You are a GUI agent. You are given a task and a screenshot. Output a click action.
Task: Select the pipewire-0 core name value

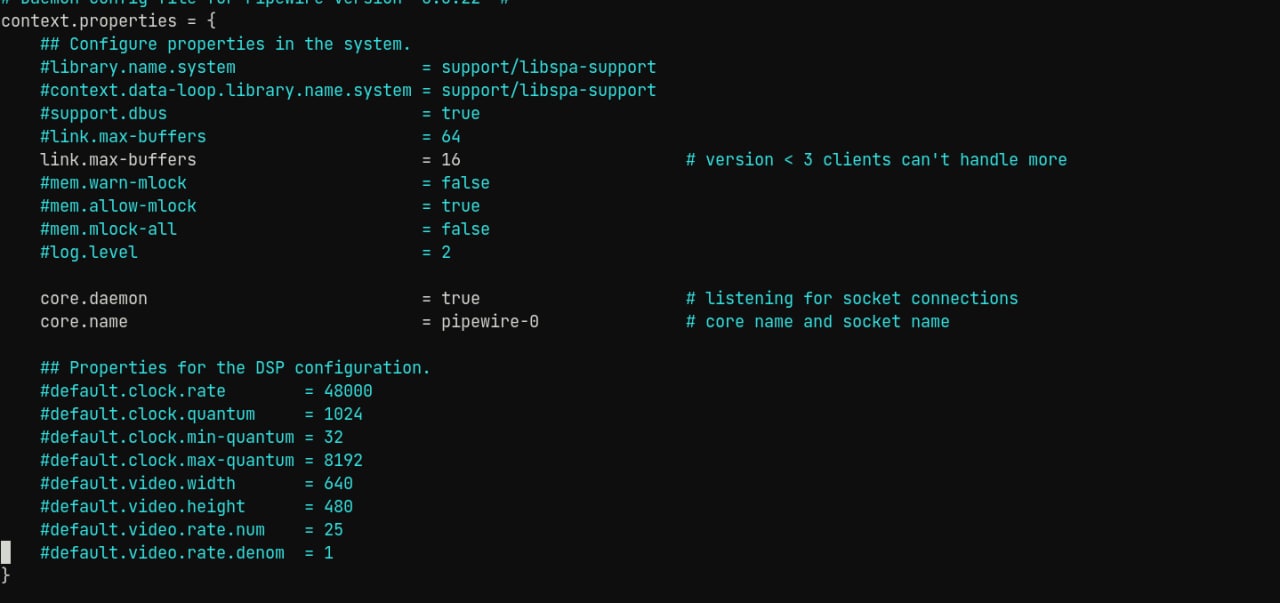click(x=490, y=321)
